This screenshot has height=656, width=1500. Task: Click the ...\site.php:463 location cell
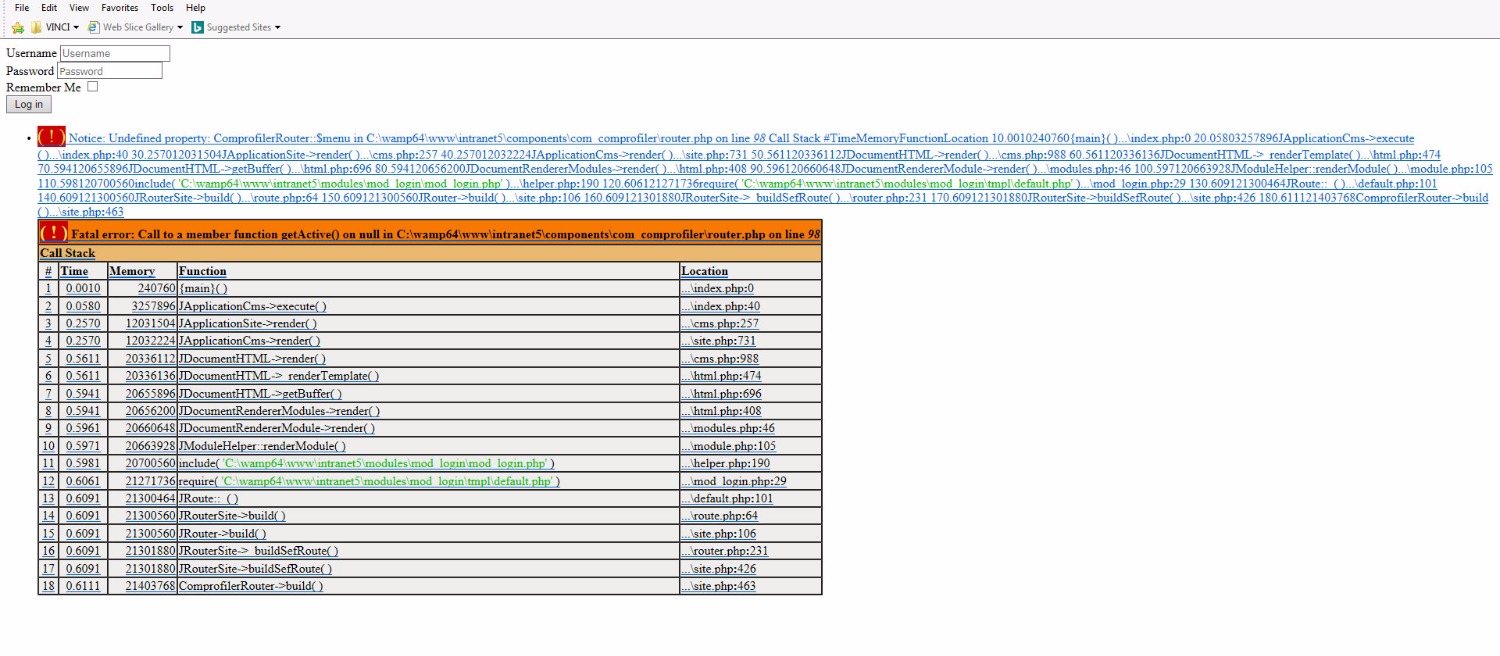coord(750,586)
